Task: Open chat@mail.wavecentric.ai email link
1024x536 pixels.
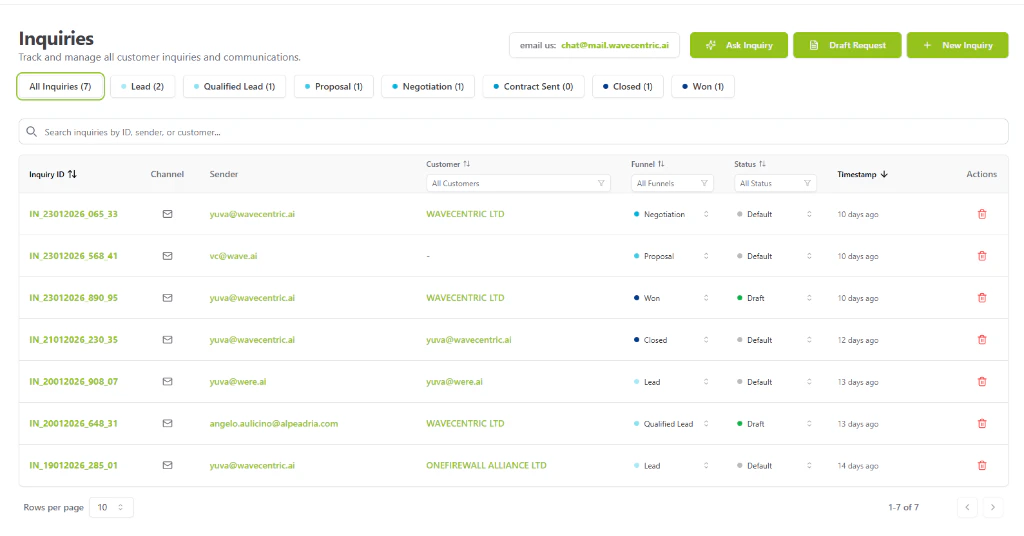Action: [x=615, y=45]
